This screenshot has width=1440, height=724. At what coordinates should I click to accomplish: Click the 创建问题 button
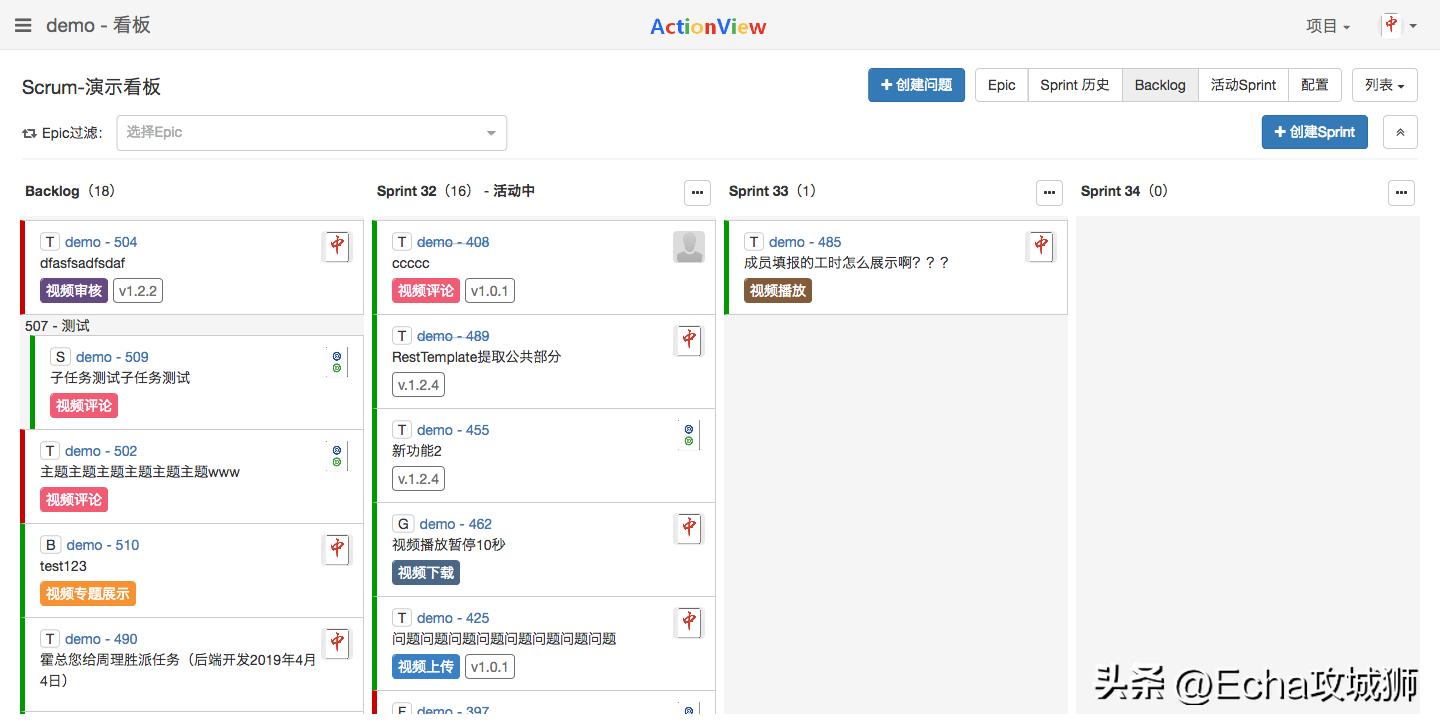(915, 85)
